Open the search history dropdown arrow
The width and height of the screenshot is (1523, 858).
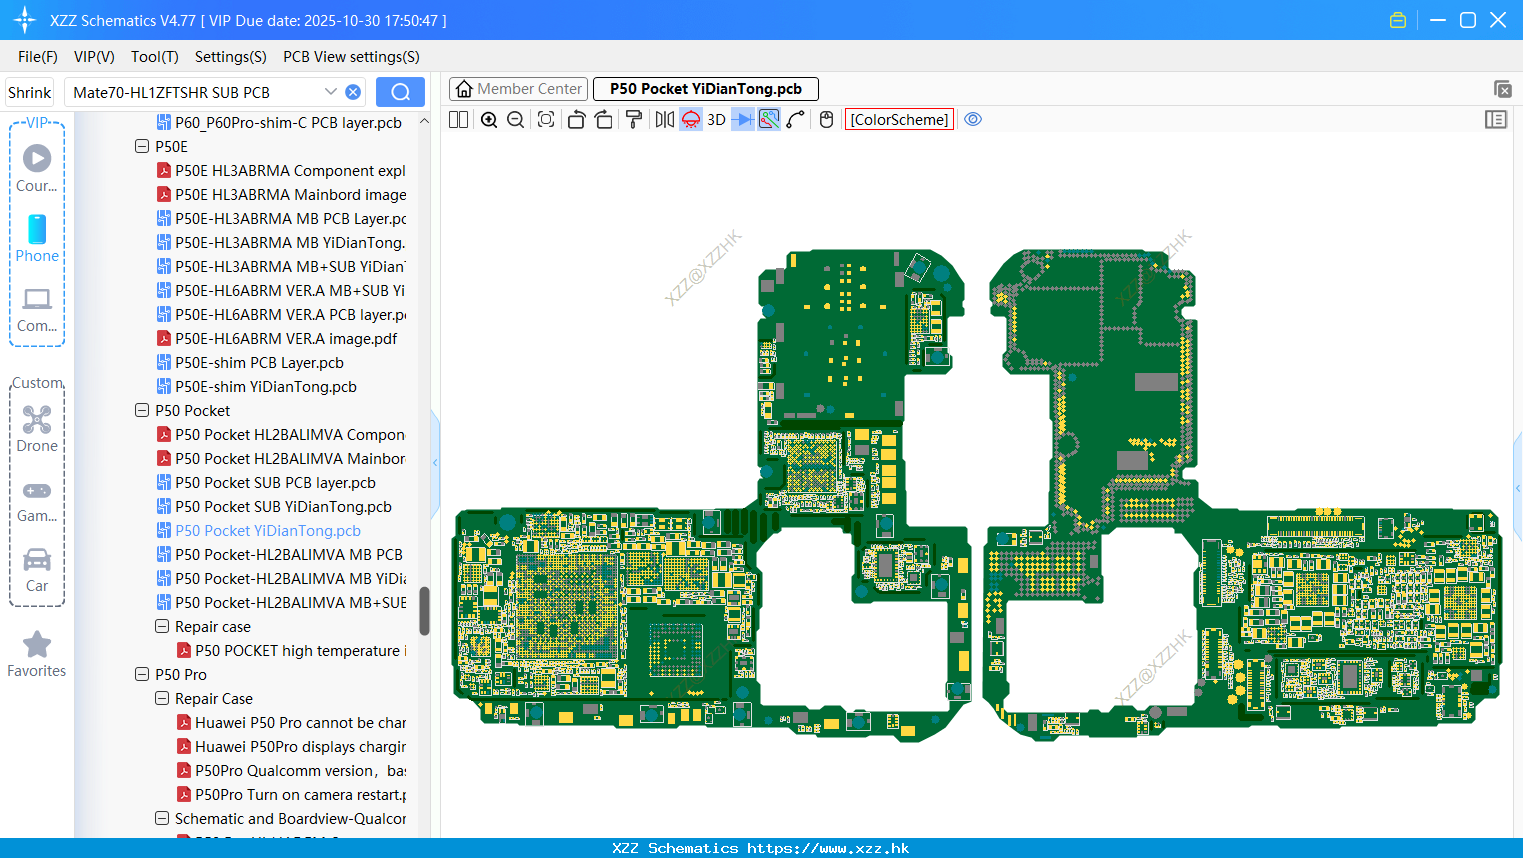[x=331, y=92]
